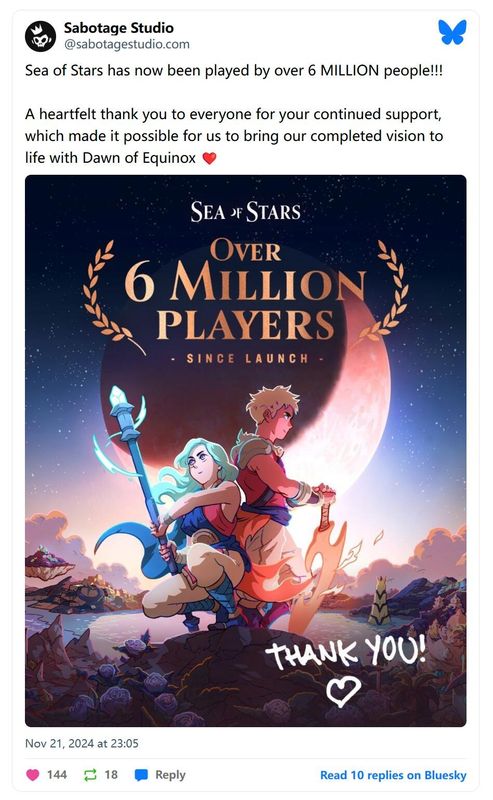Click the Sea of Stars logo in the image
The width and height of the screenshot is (493, 800).
coord(245,212)
